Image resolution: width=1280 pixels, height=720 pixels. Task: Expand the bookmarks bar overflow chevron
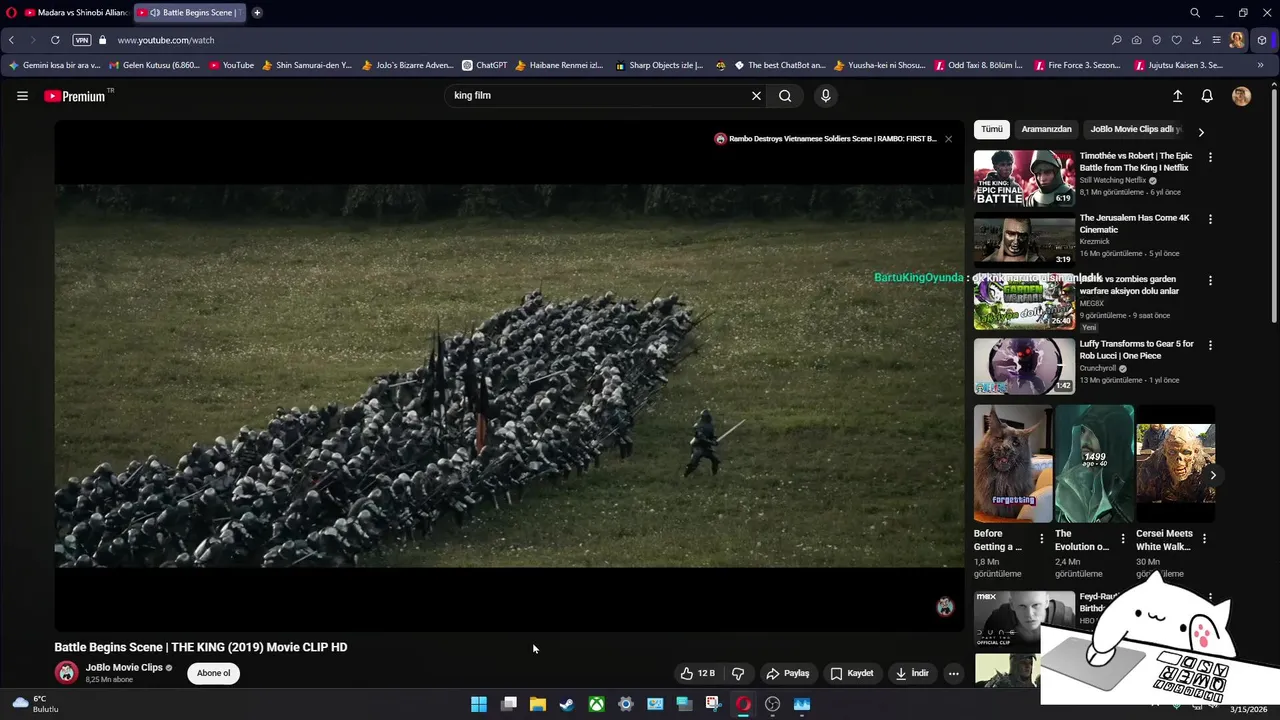1260,65
